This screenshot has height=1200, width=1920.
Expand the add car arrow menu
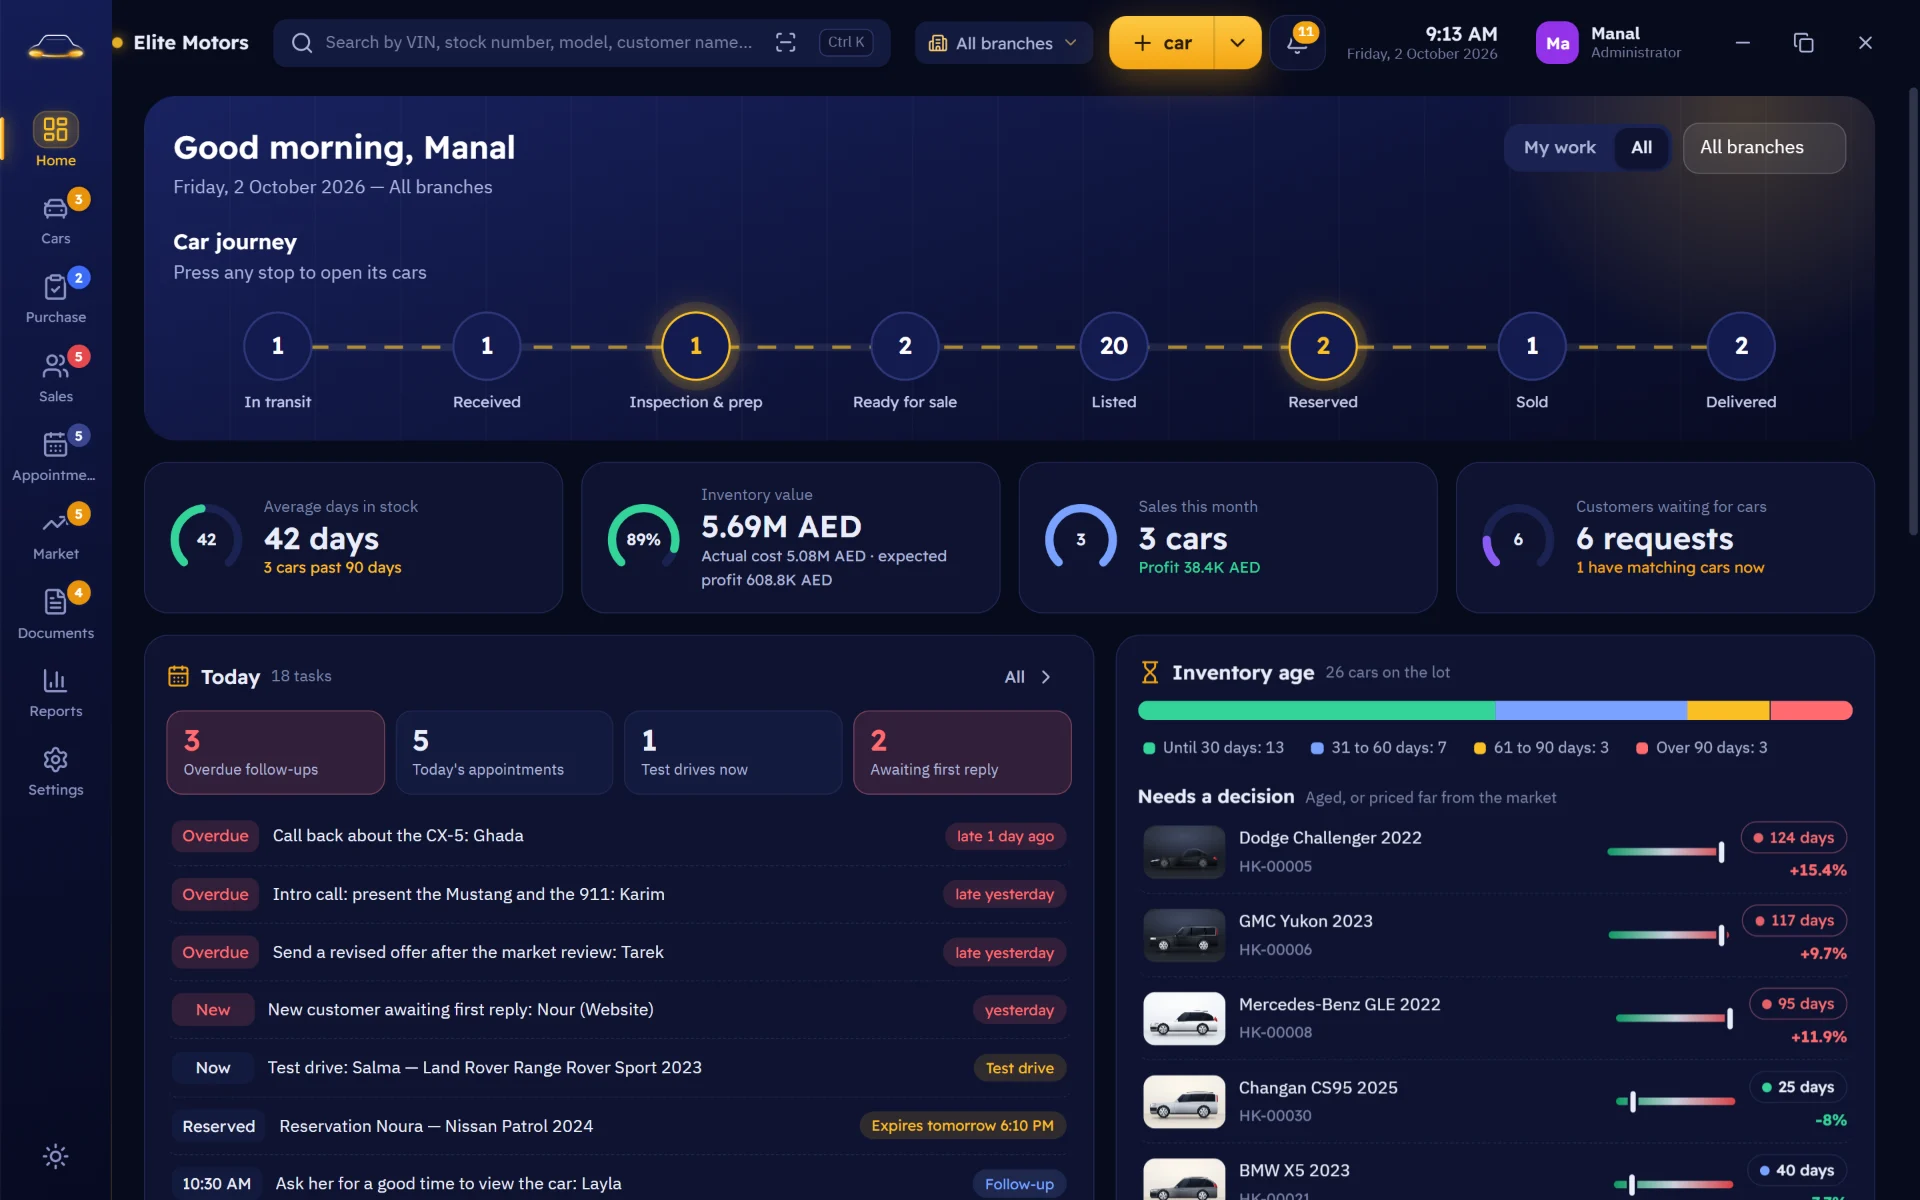point(1238,43)
